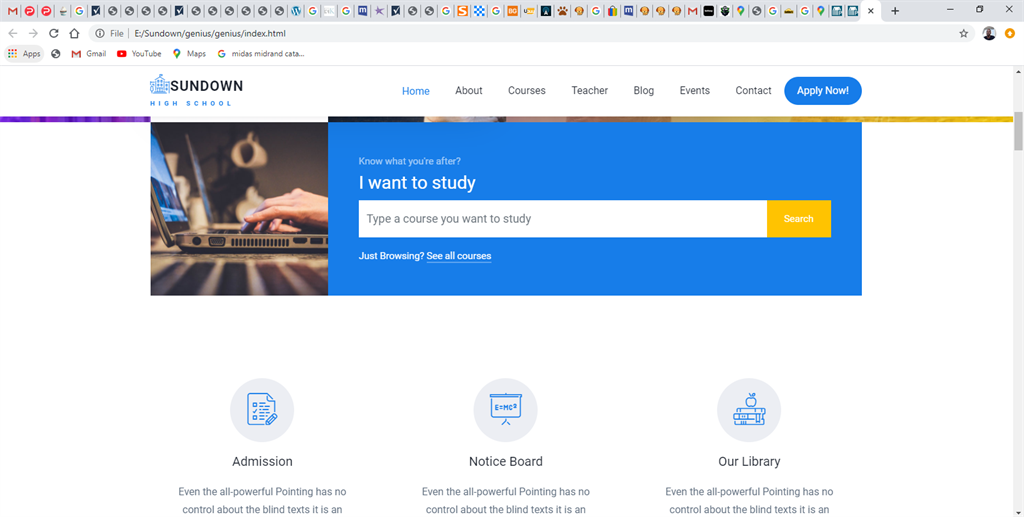Click the Sundown High School logo

(196, 91)
